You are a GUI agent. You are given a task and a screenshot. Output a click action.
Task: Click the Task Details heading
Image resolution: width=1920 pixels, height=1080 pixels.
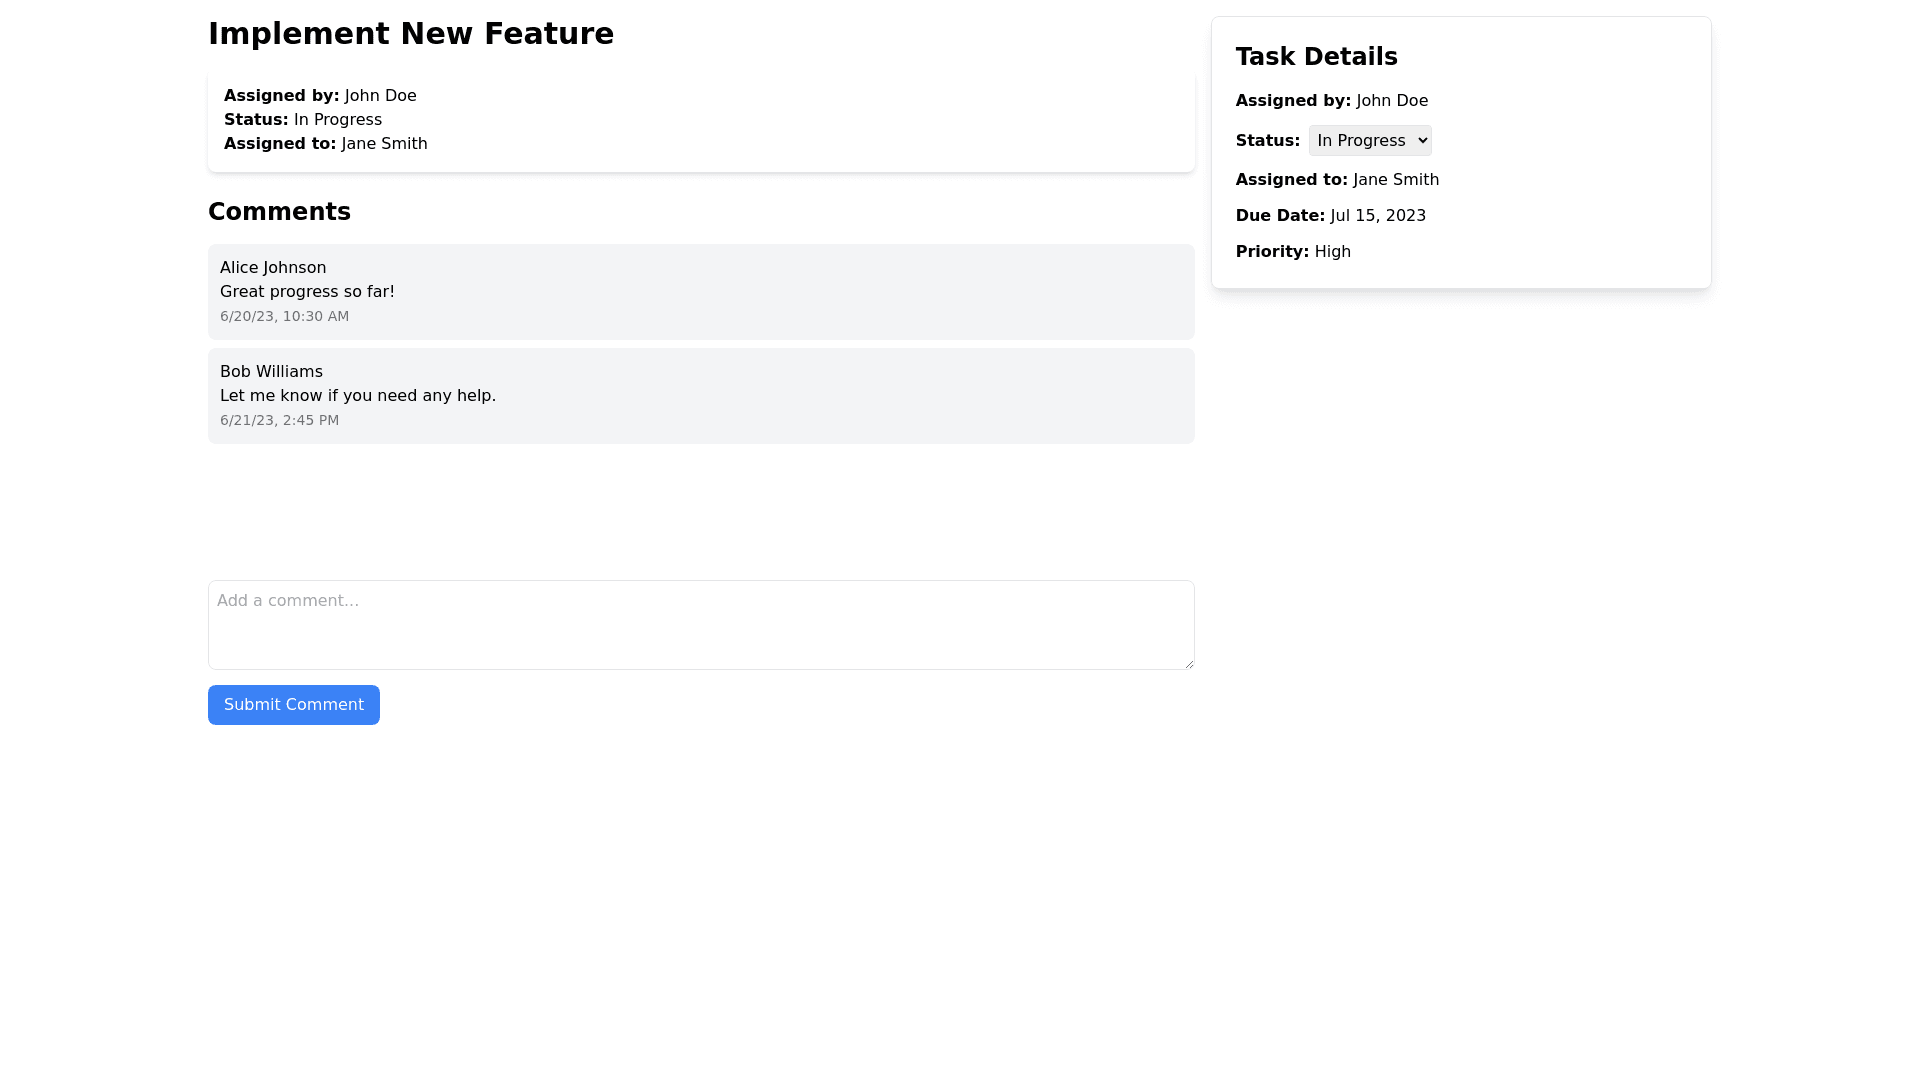tap(1316, 57)
